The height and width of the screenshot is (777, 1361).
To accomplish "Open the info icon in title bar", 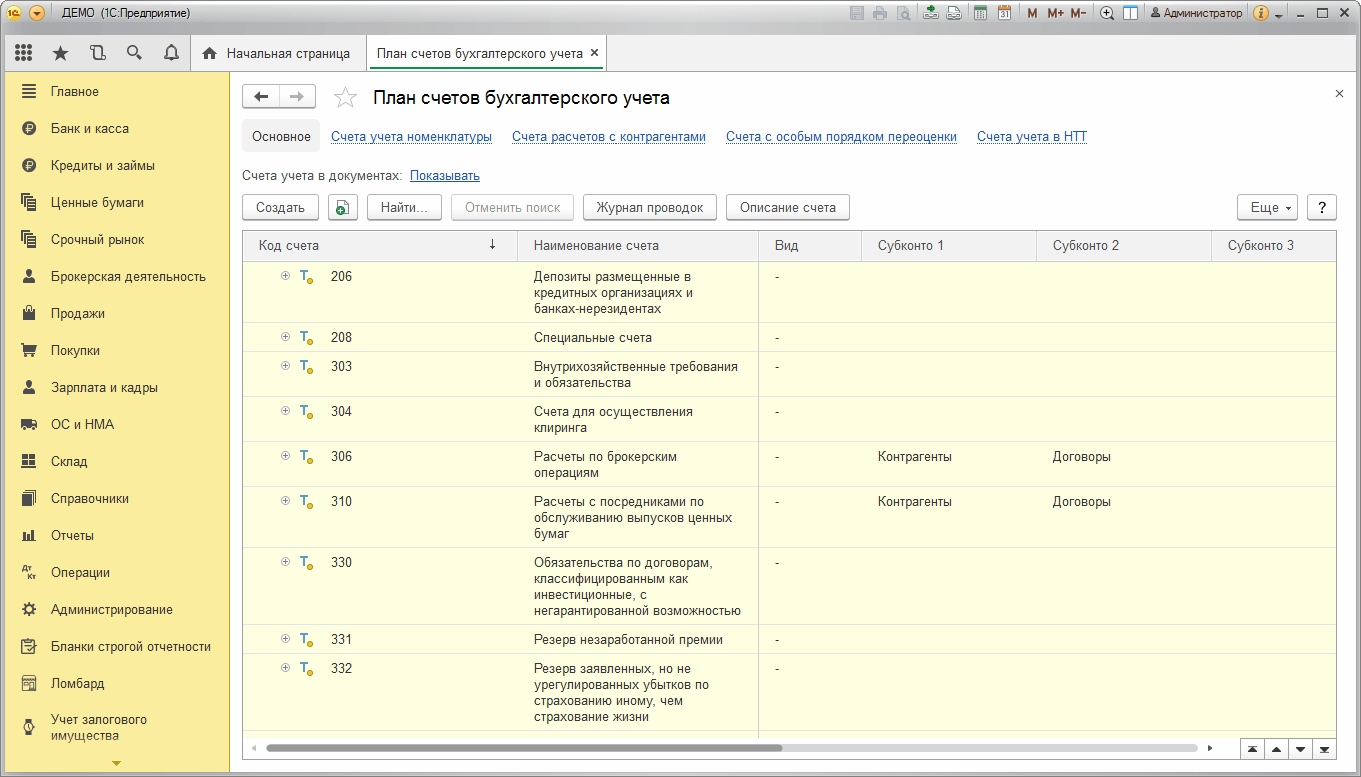I will click(x=1261, y=13).
